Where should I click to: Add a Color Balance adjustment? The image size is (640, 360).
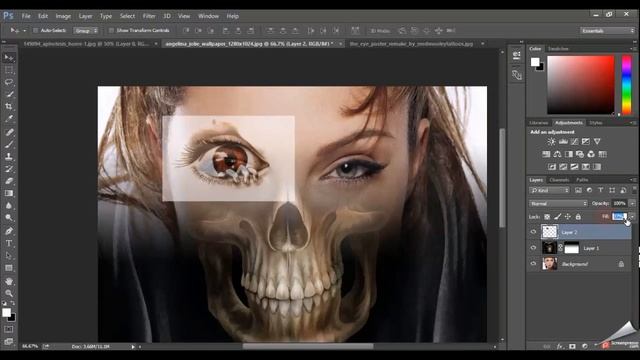point(557,154)
